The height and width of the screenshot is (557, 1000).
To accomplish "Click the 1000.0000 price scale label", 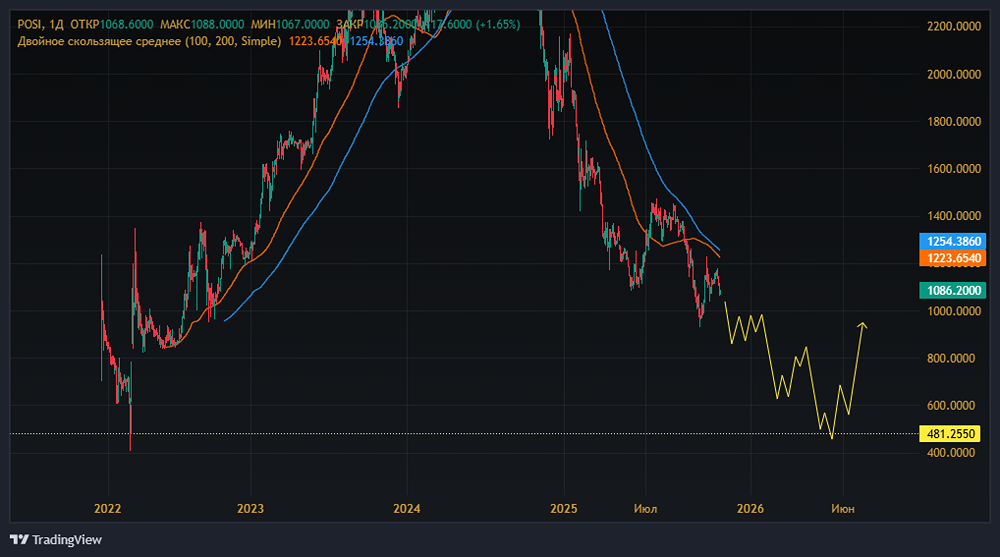I will pos(953,311).
